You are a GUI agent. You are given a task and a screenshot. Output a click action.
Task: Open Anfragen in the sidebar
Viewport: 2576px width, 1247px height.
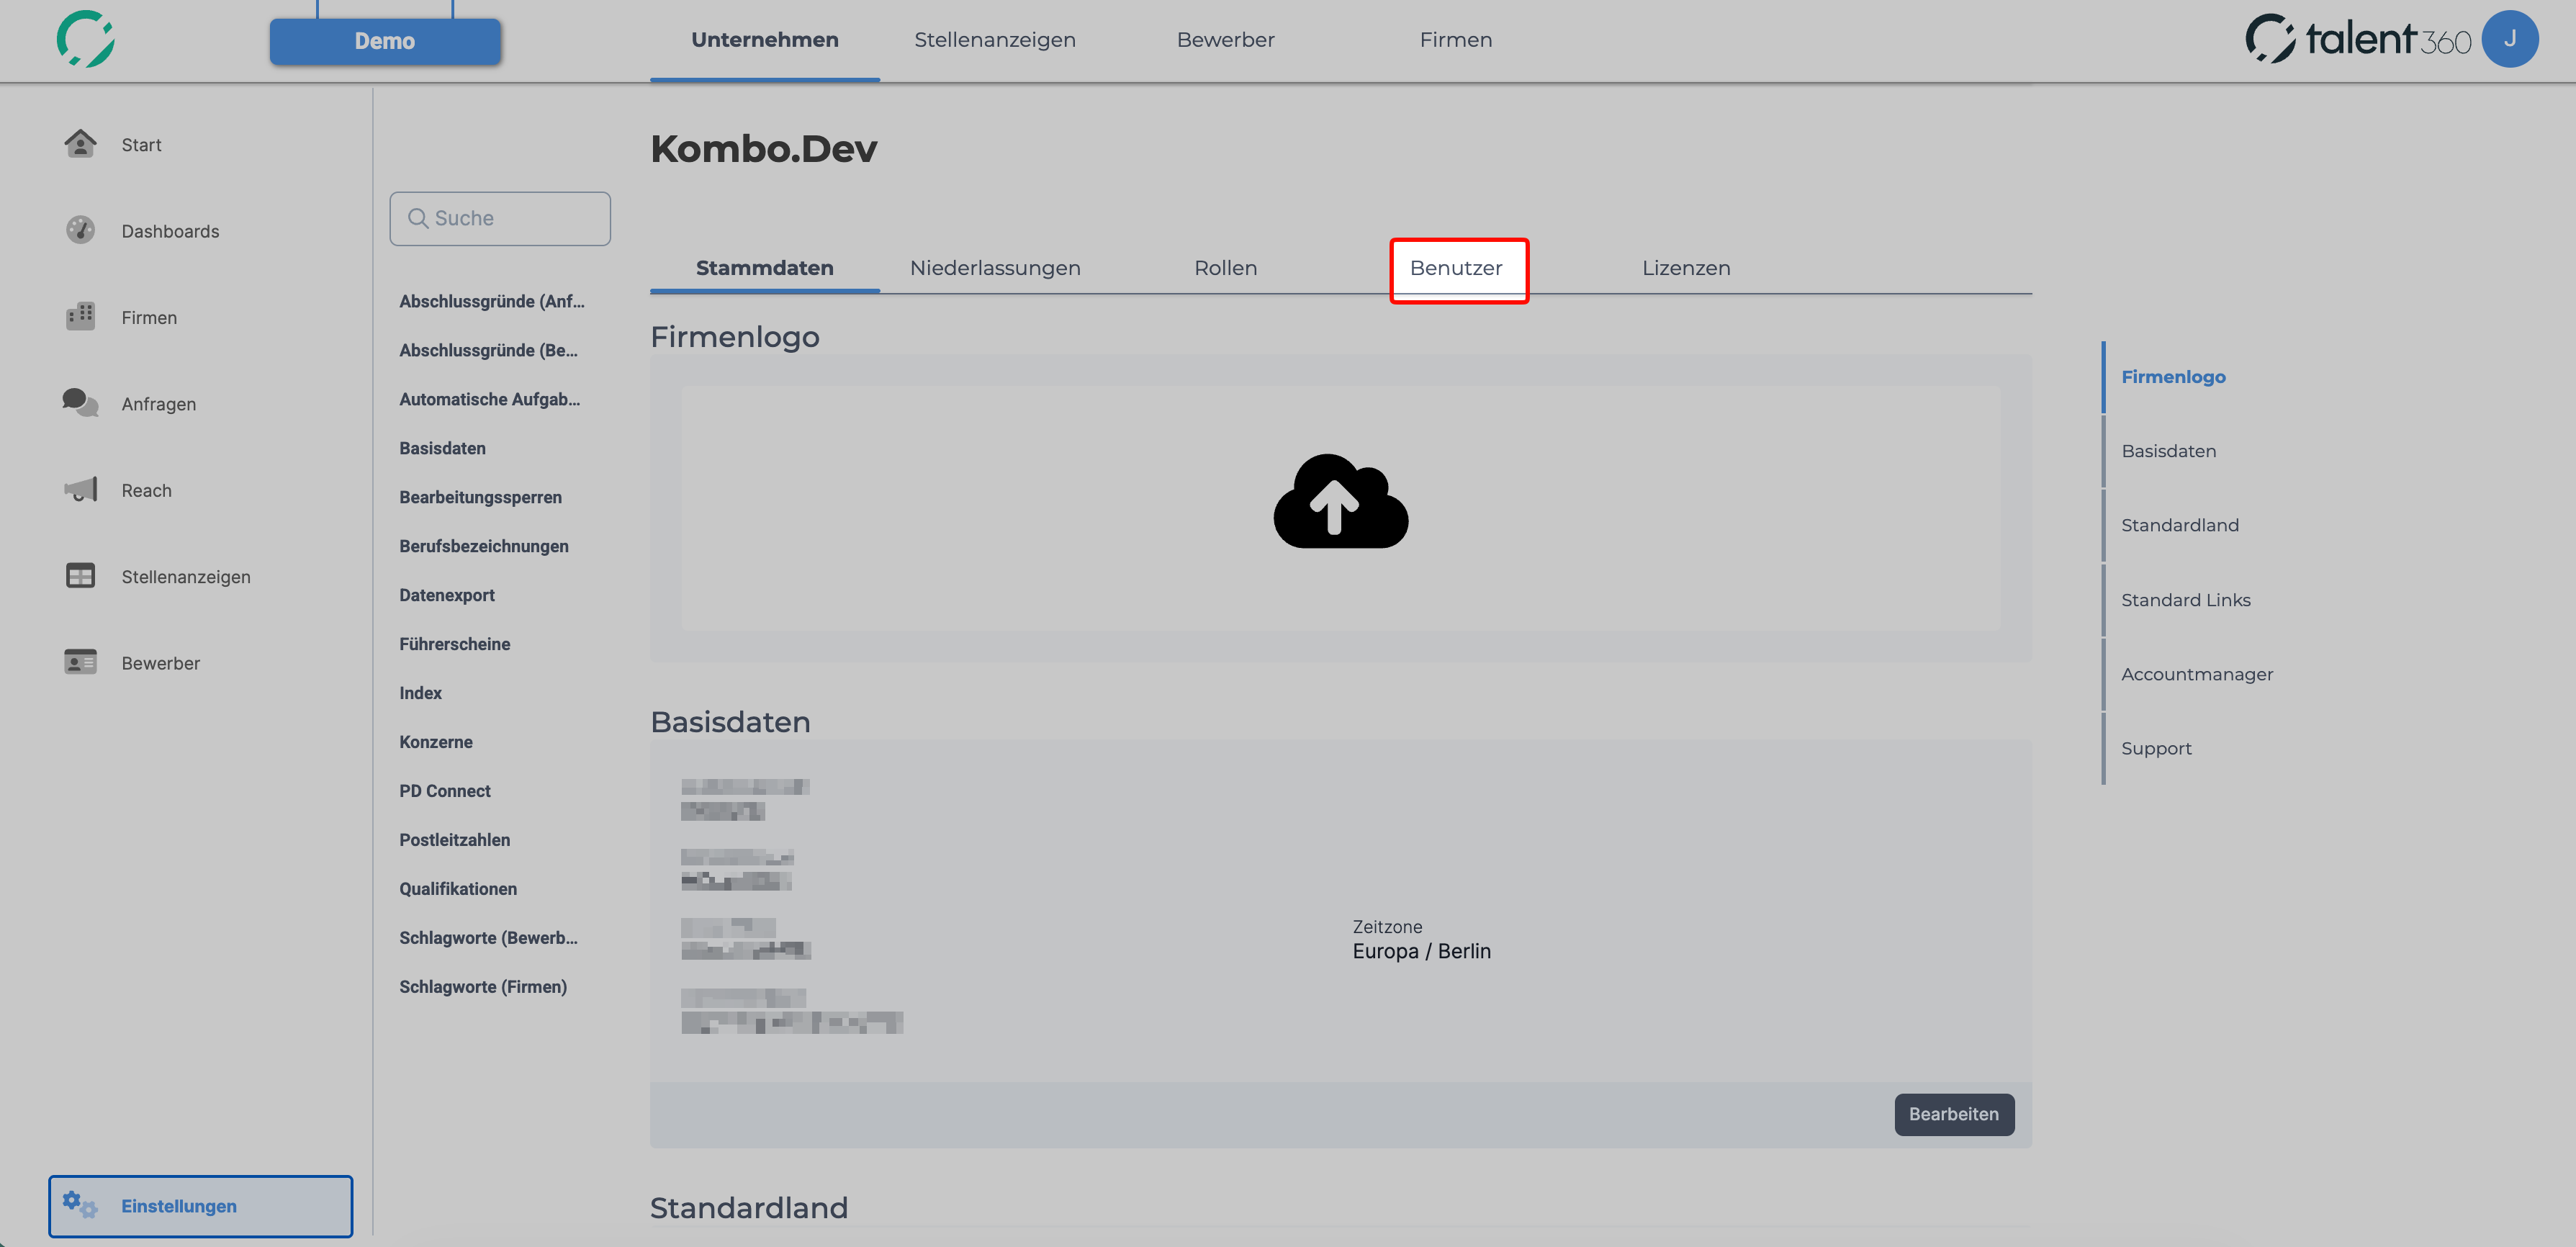pyautogui.click(x=159, y=404)
